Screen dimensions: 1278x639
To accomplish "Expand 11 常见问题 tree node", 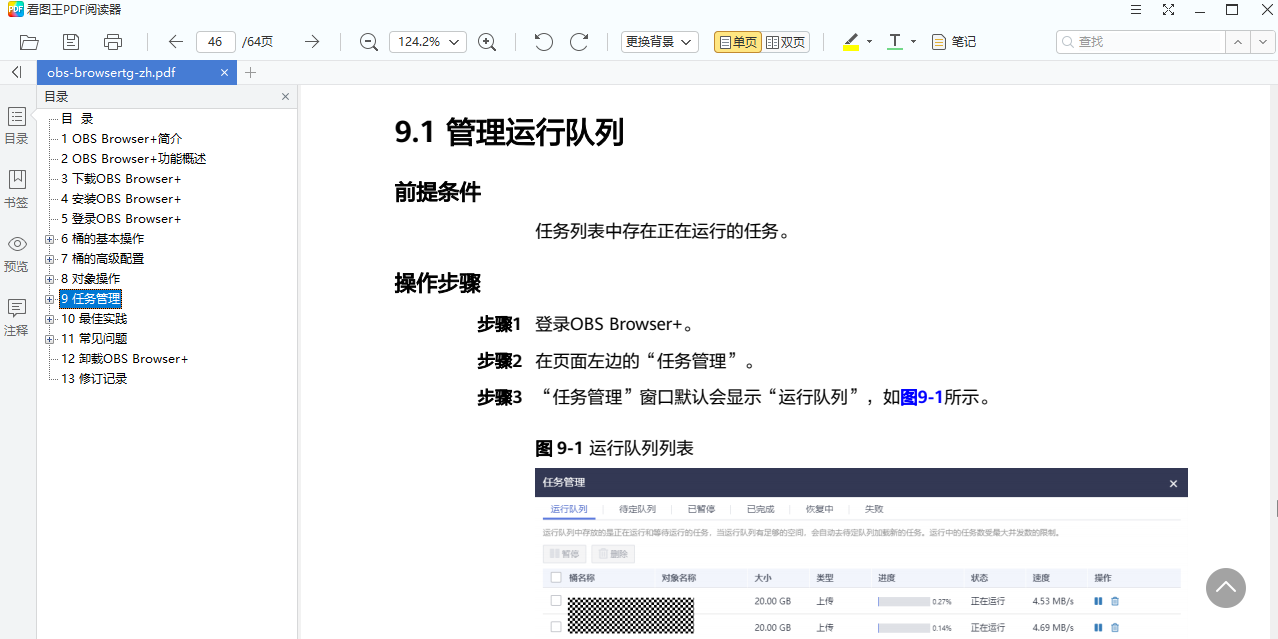I will tap(50, 339).
